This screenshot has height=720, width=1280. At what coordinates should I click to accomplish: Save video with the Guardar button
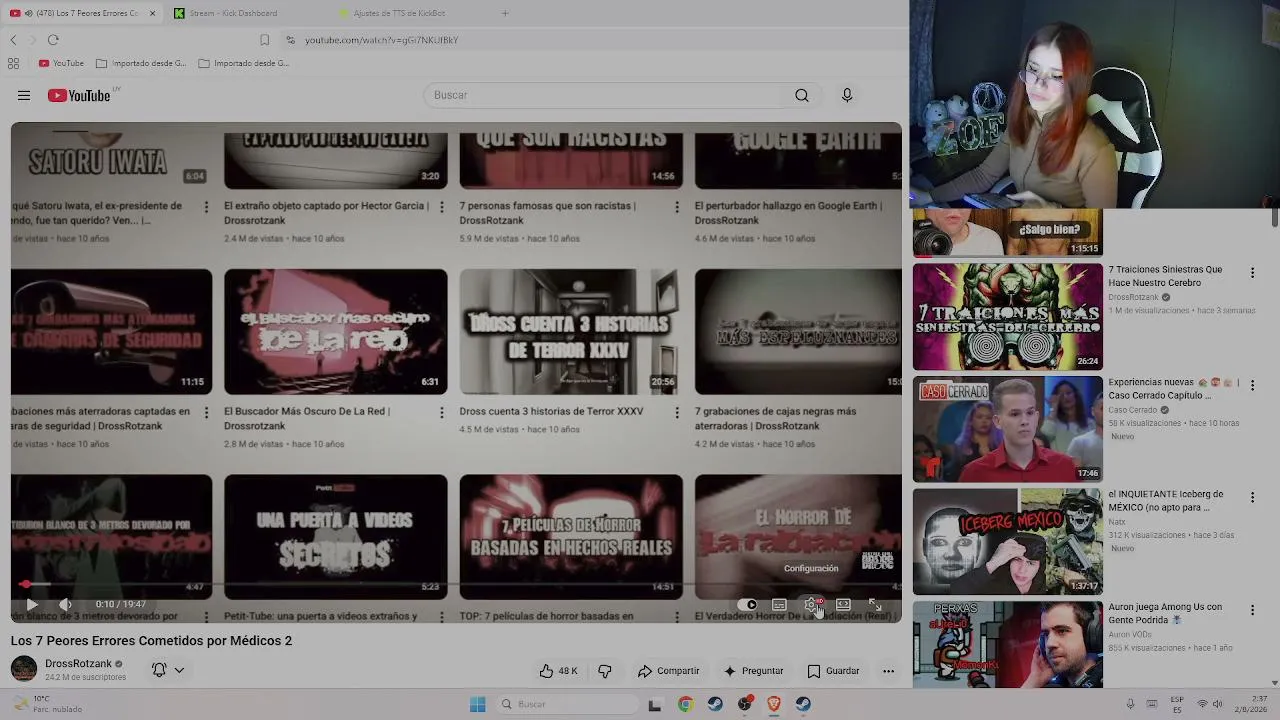coord(833,671)
